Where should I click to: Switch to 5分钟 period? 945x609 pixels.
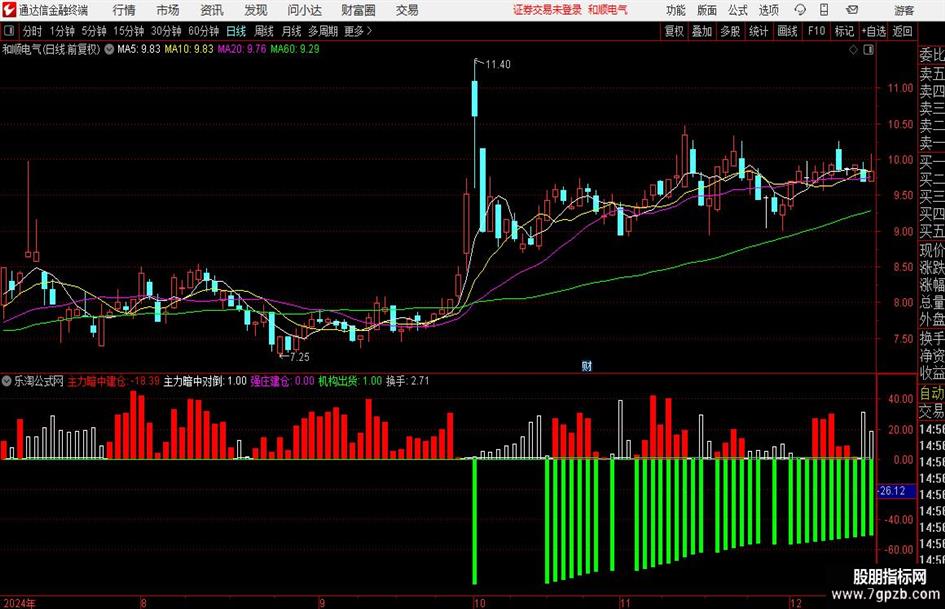pos(93,31)
